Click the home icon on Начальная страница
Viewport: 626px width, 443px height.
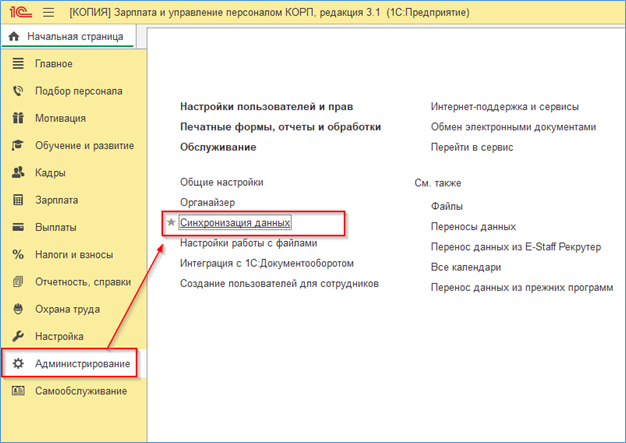click(14, 36)
